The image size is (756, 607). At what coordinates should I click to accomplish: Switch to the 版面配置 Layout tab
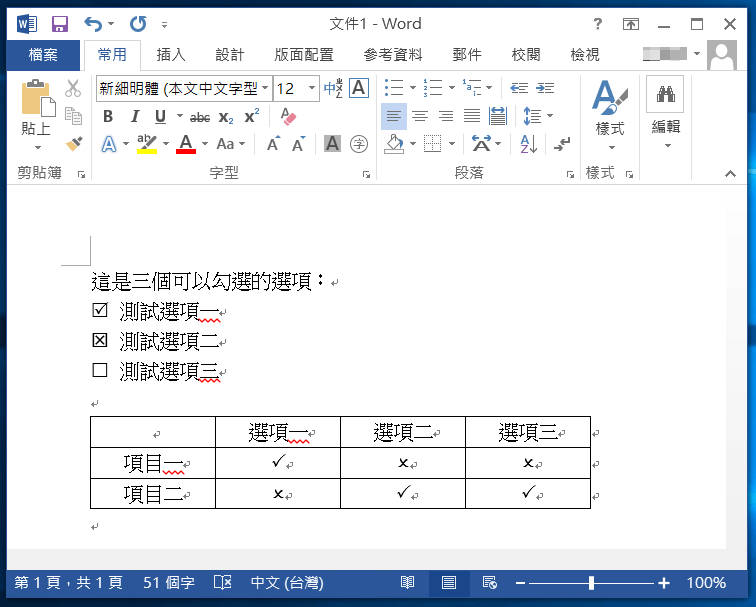(304, 55)
